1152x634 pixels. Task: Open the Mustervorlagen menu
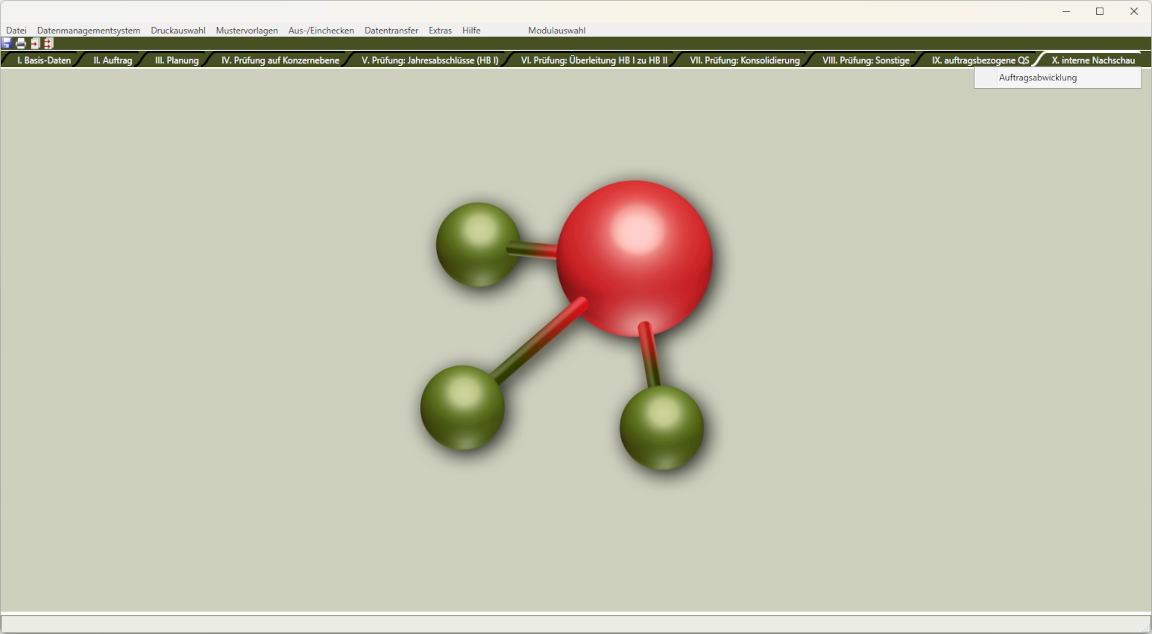[247, 31]
